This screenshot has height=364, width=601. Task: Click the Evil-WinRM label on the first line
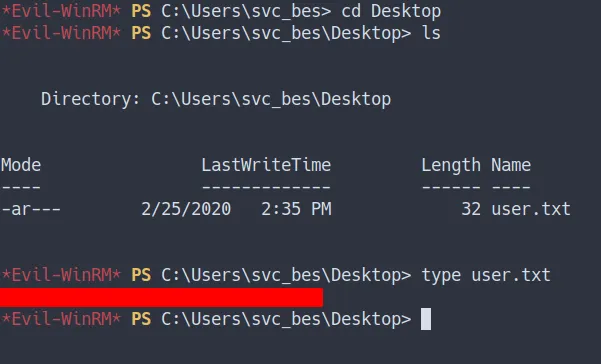pyautogui.click(x=61, y=11)
